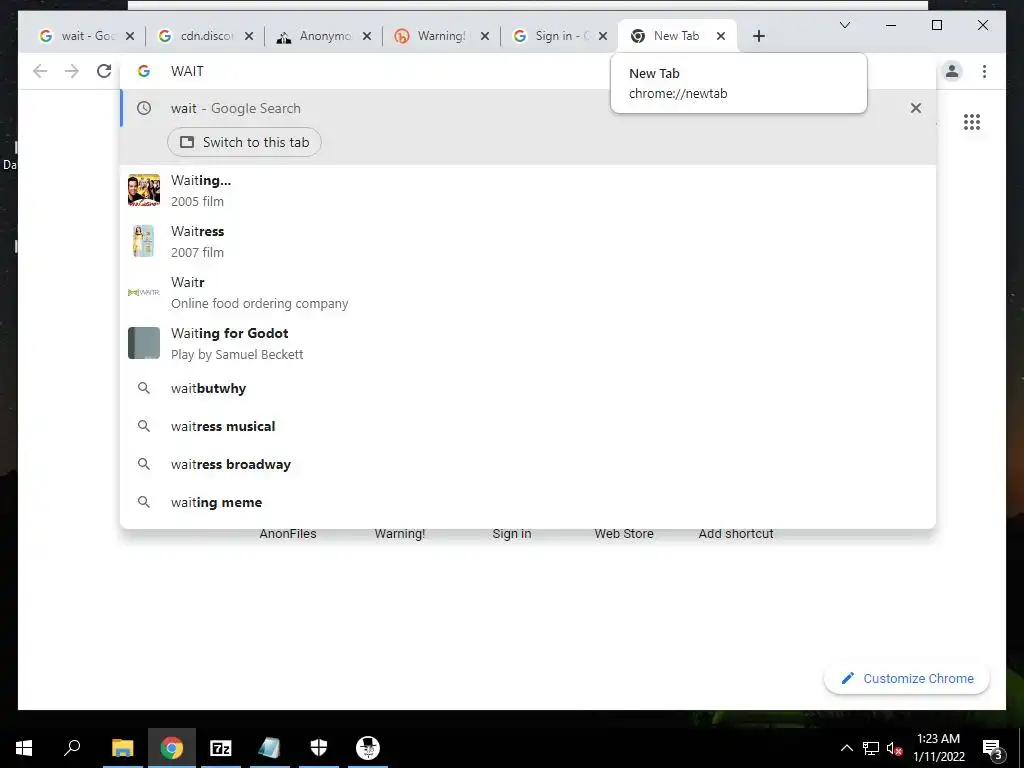
Task: Open the notepad-style taskbar app
Action: (x=270, y=748)
